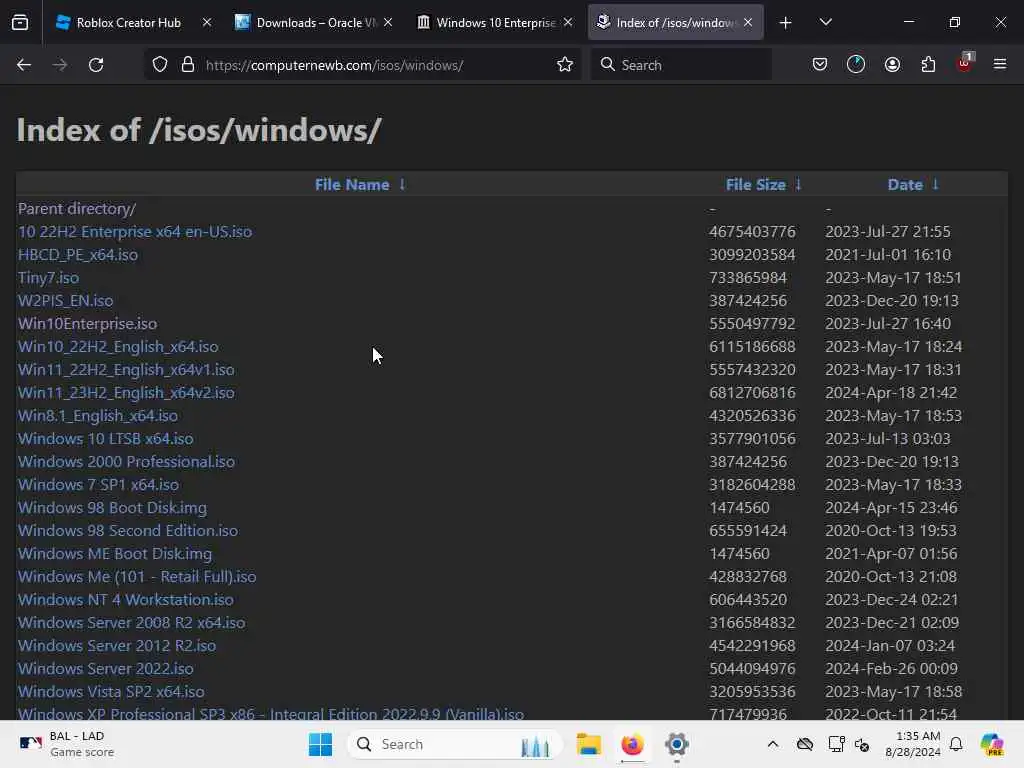Download Windows Vista SP2 x64.iso

pyautogui.click(x=111, y=692)
